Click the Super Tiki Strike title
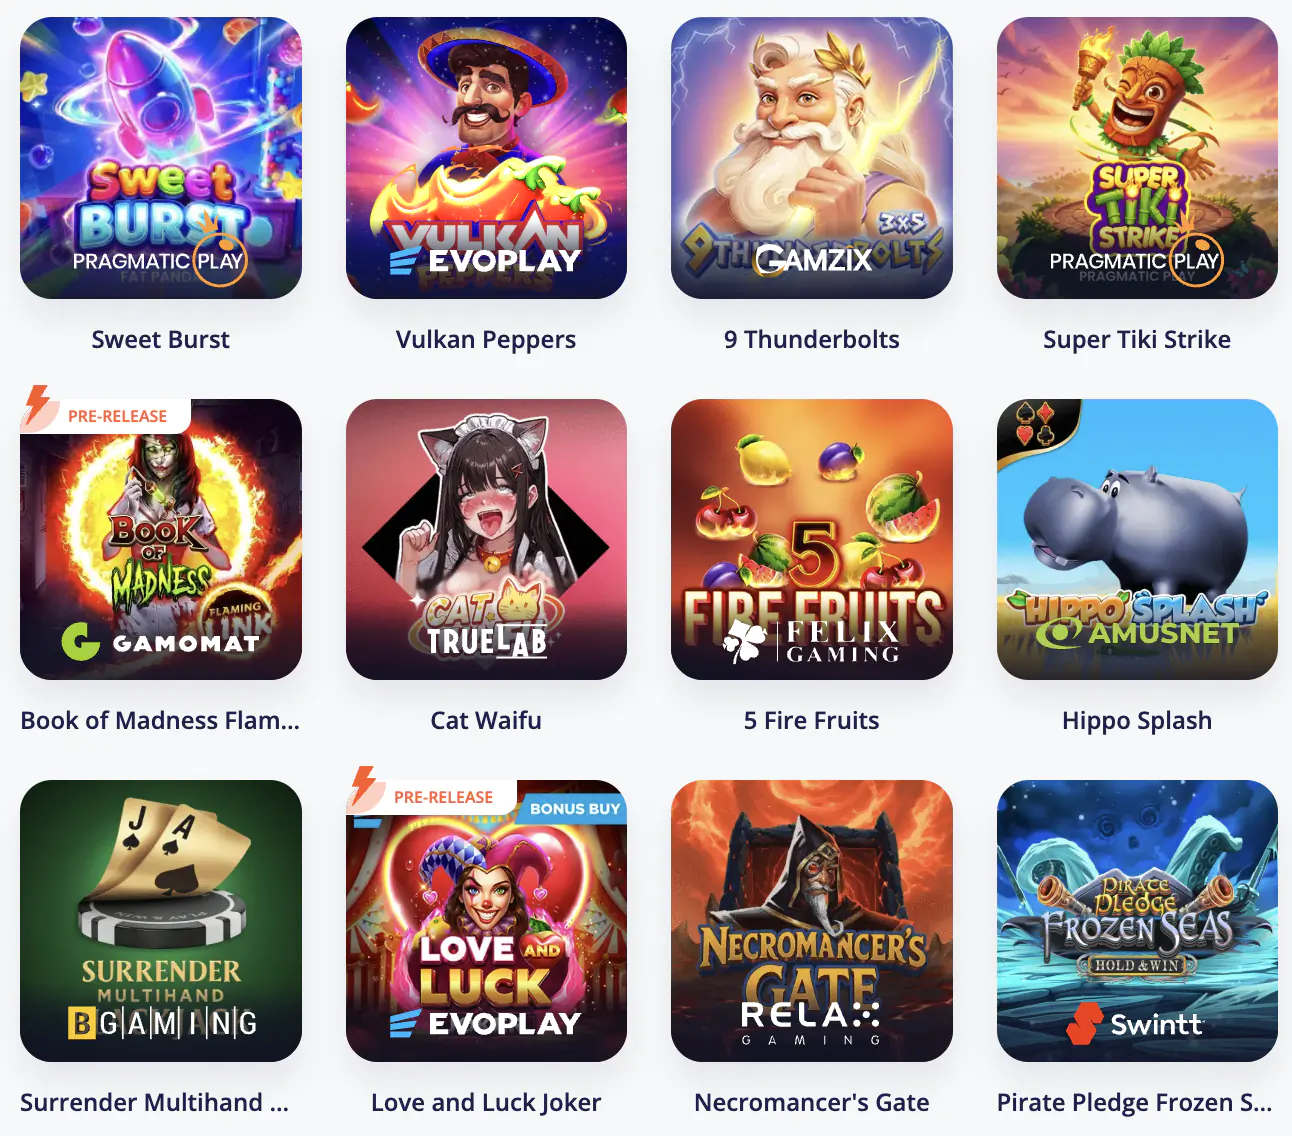 click(1137, 340)
